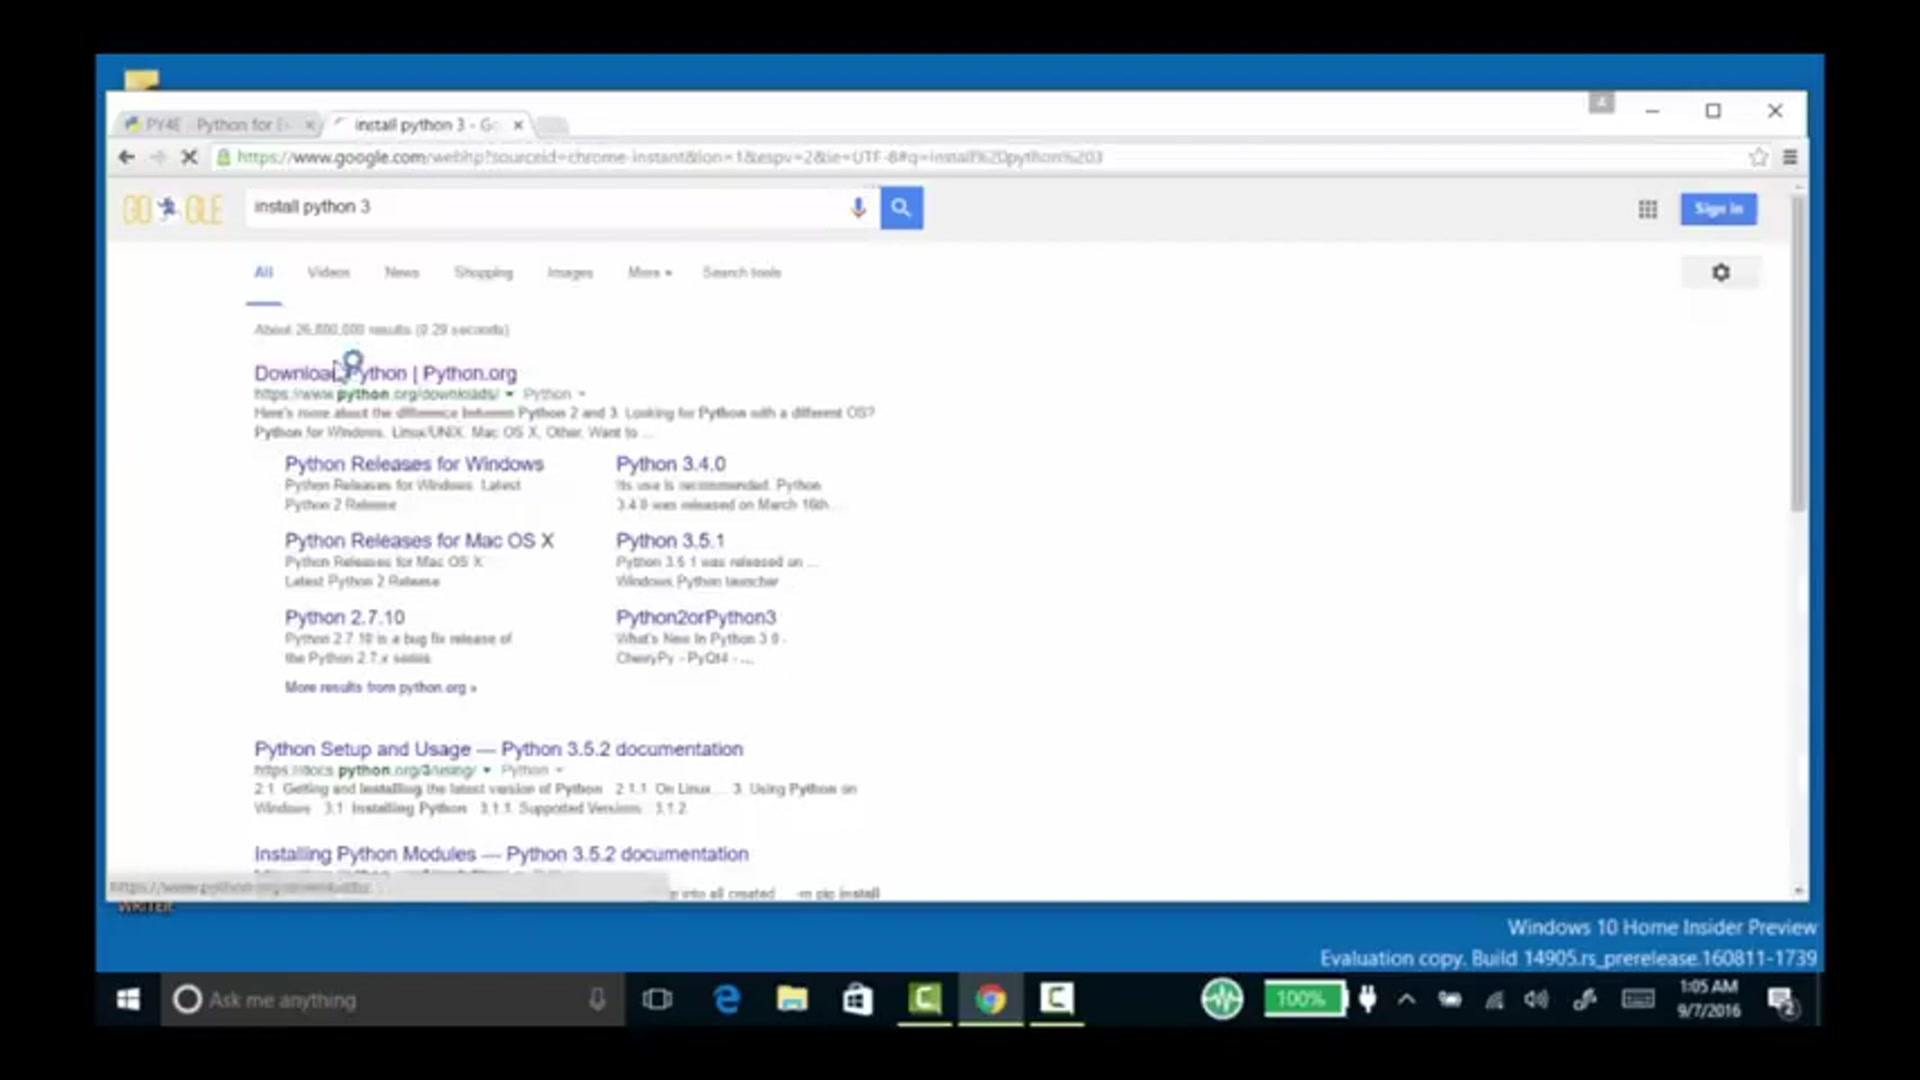This screenshot has height=1080, width=1920.
Task: Click taskbar clock showing 1:05 AM
Action: 1709,998
